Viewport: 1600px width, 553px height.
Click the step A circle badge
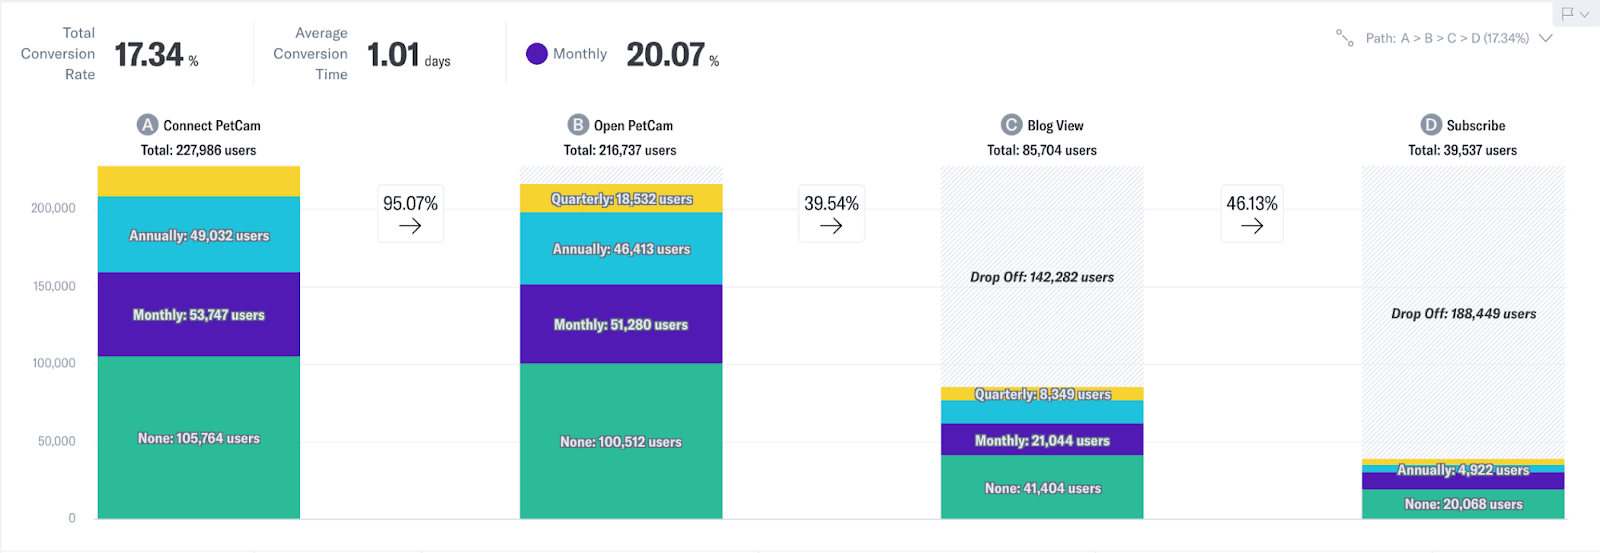[148, 125]
